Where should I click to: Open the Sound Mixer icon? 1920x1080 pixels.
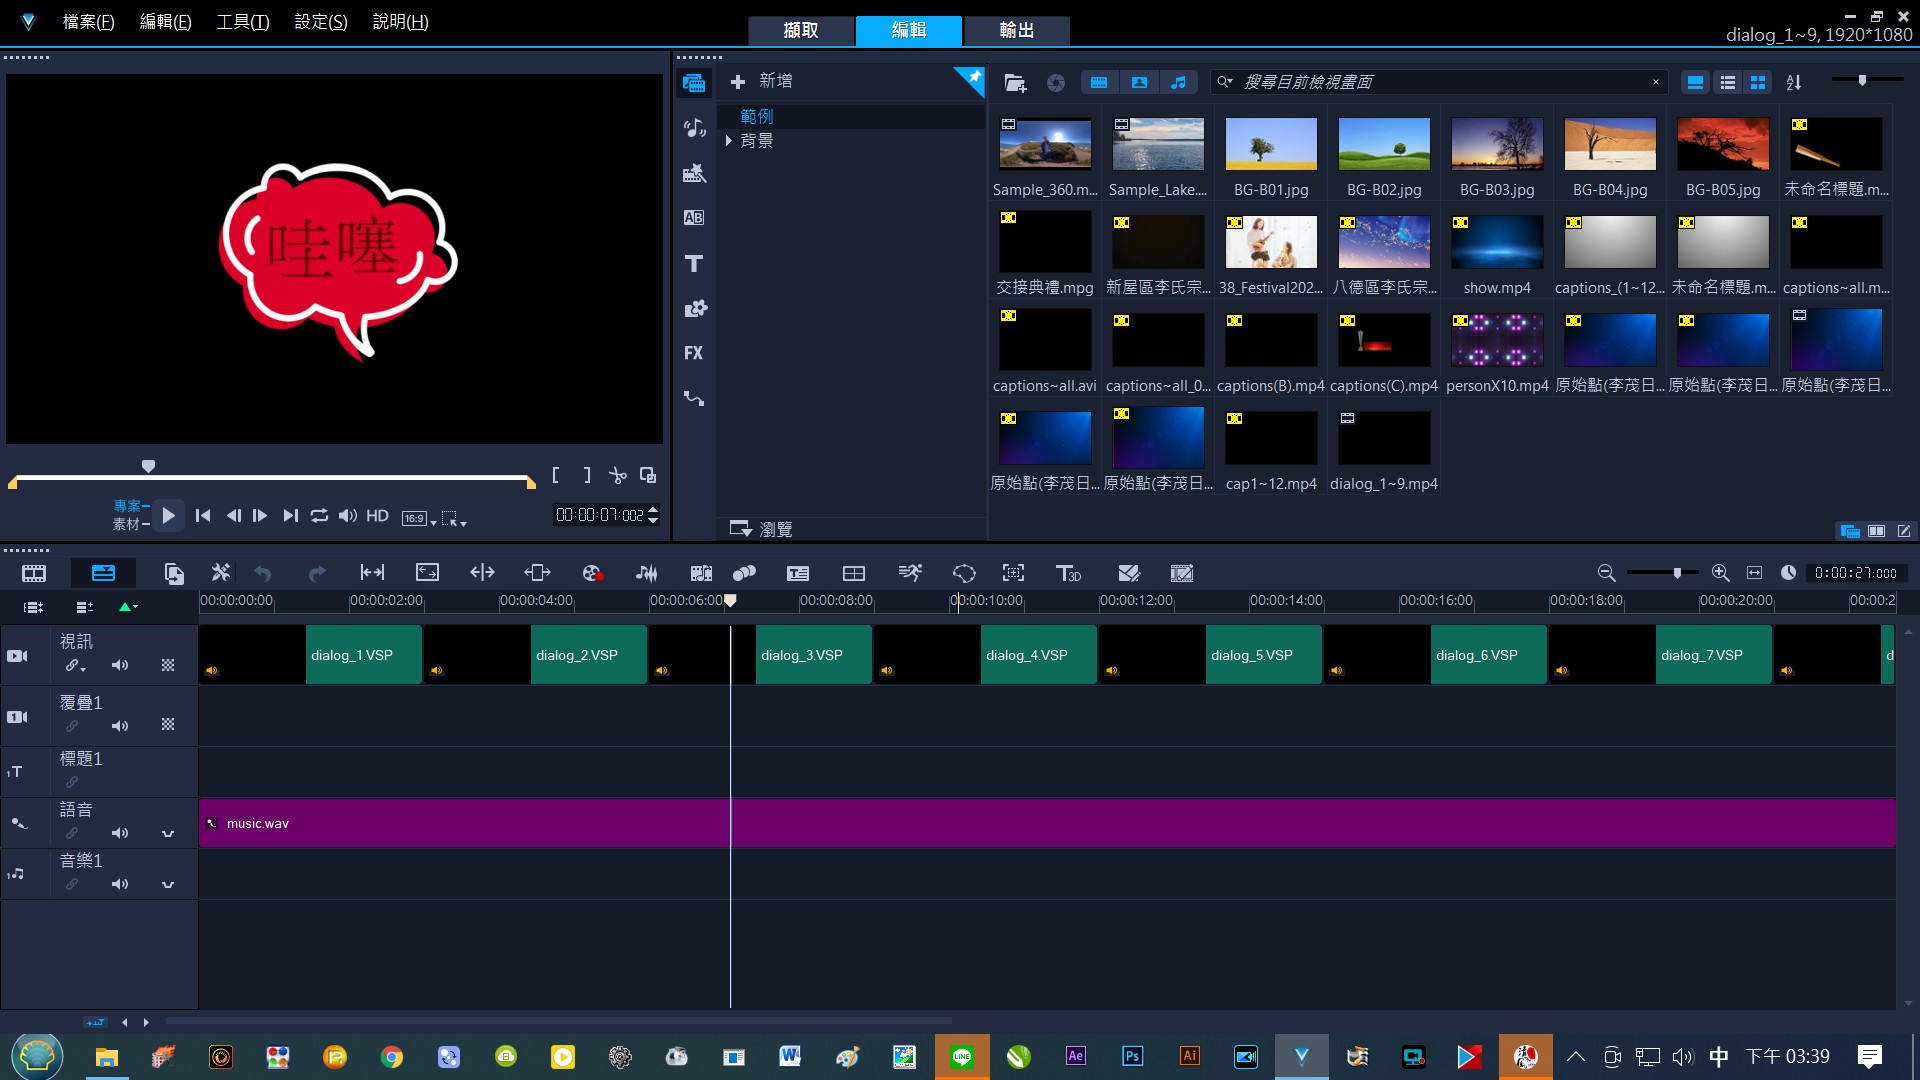click(x=647, y=573)
